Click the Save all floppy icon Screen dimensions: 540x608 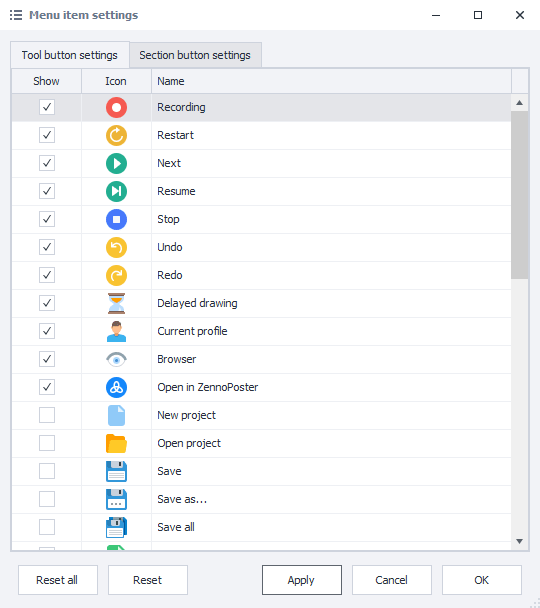(x=116, y=527)
